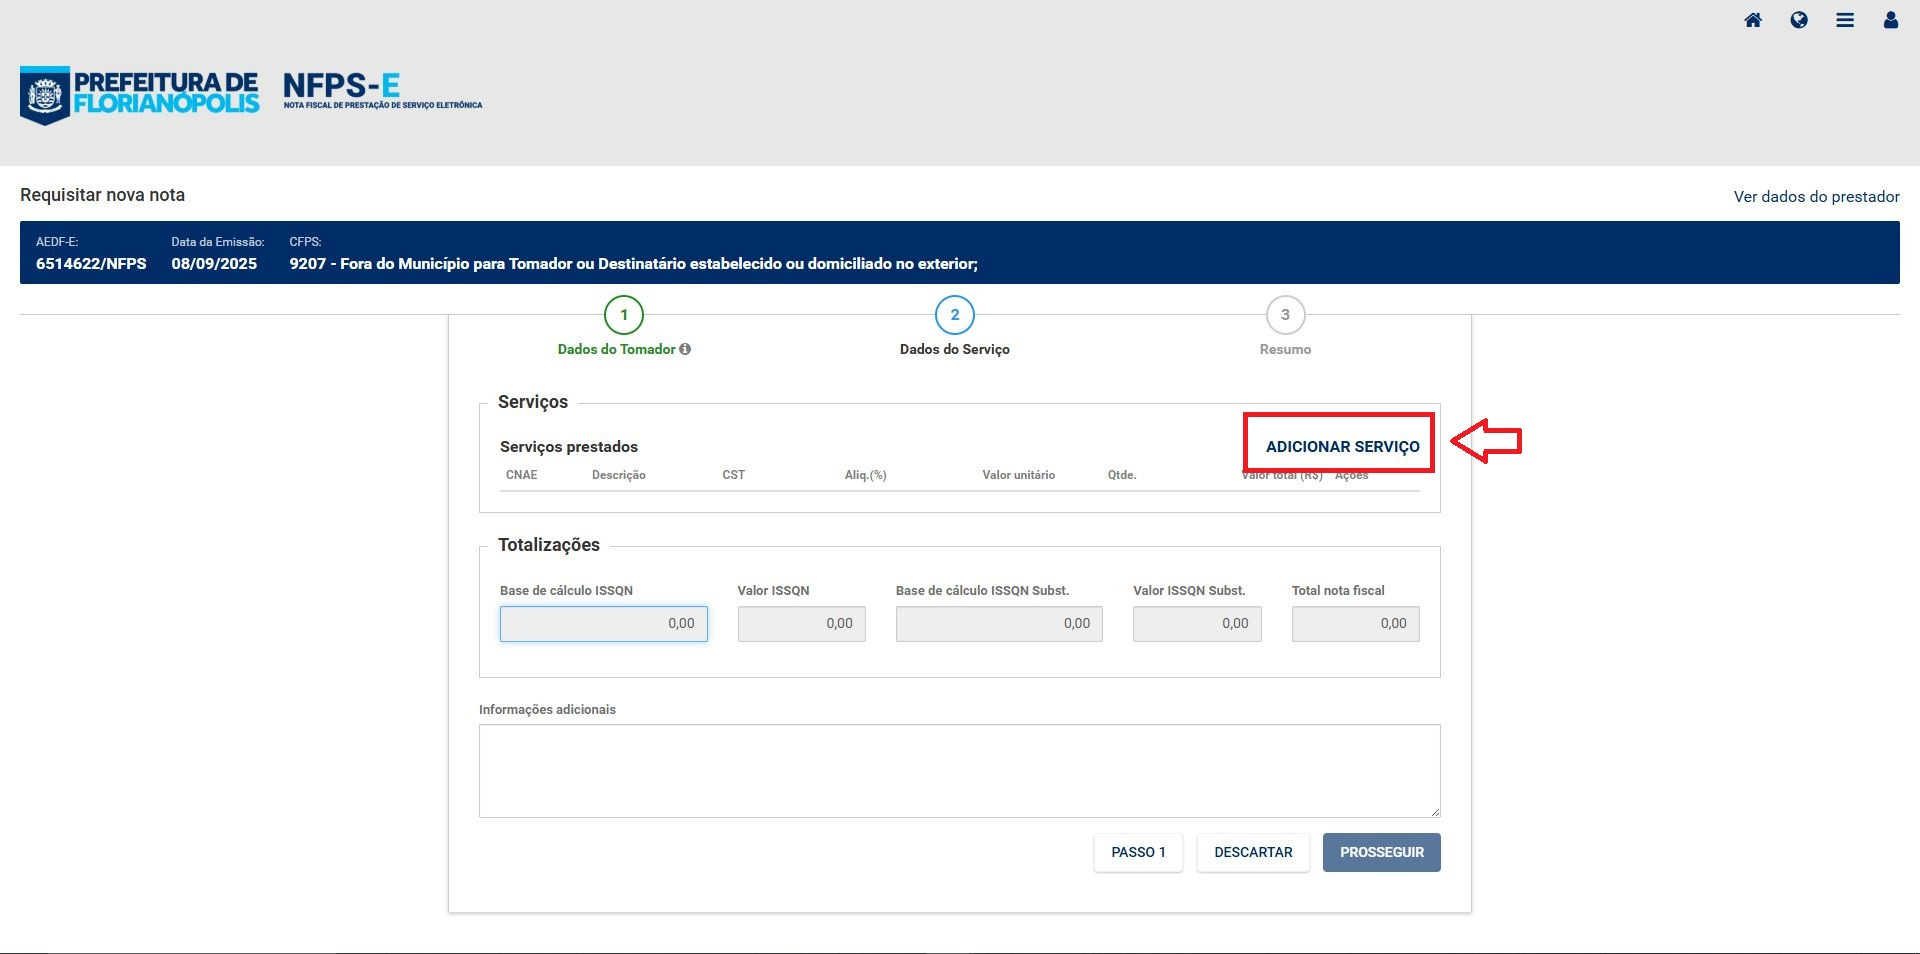The image size is (1920, 954).
Task: Click the info icon beside Dados do Tomador
Action: pos(685,349)
